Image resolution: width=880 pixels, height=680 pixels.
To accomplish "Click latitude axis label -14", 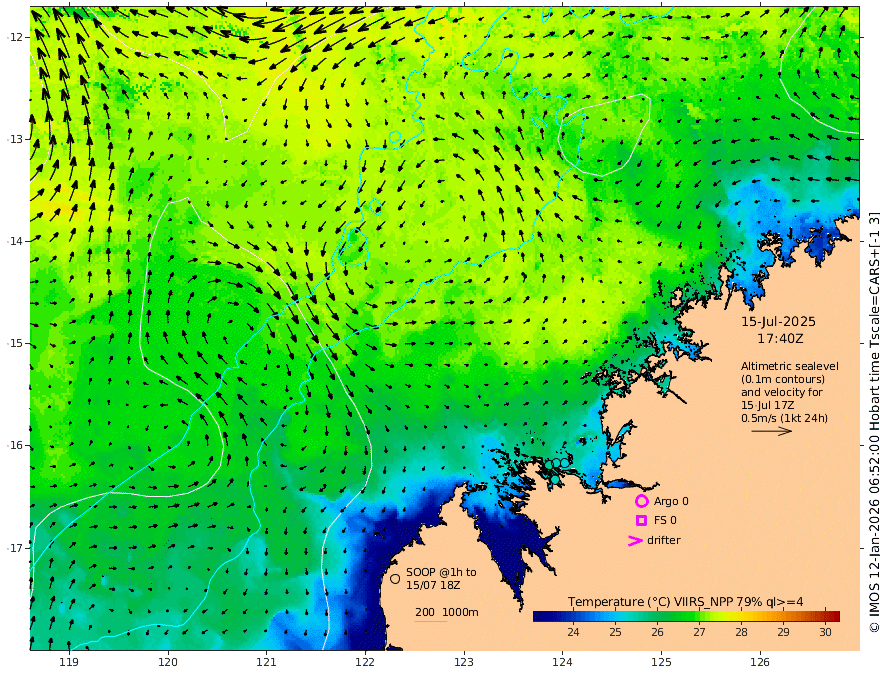I will [16, 241].
